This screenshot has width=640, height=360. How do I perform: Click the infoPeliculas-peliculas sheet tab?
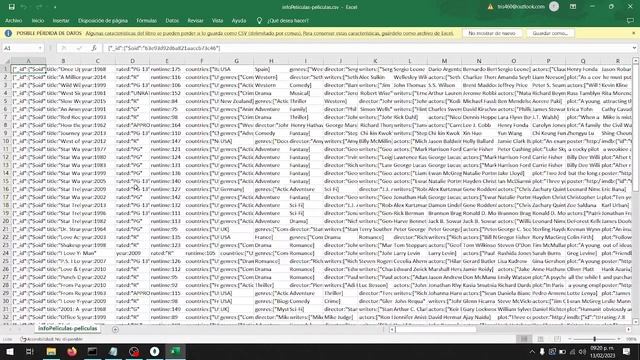[68, 329]
